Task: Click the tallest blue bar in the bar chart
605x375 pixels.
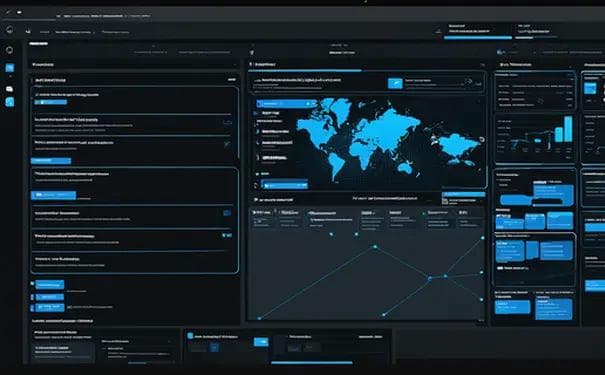Action: [568, 129]
